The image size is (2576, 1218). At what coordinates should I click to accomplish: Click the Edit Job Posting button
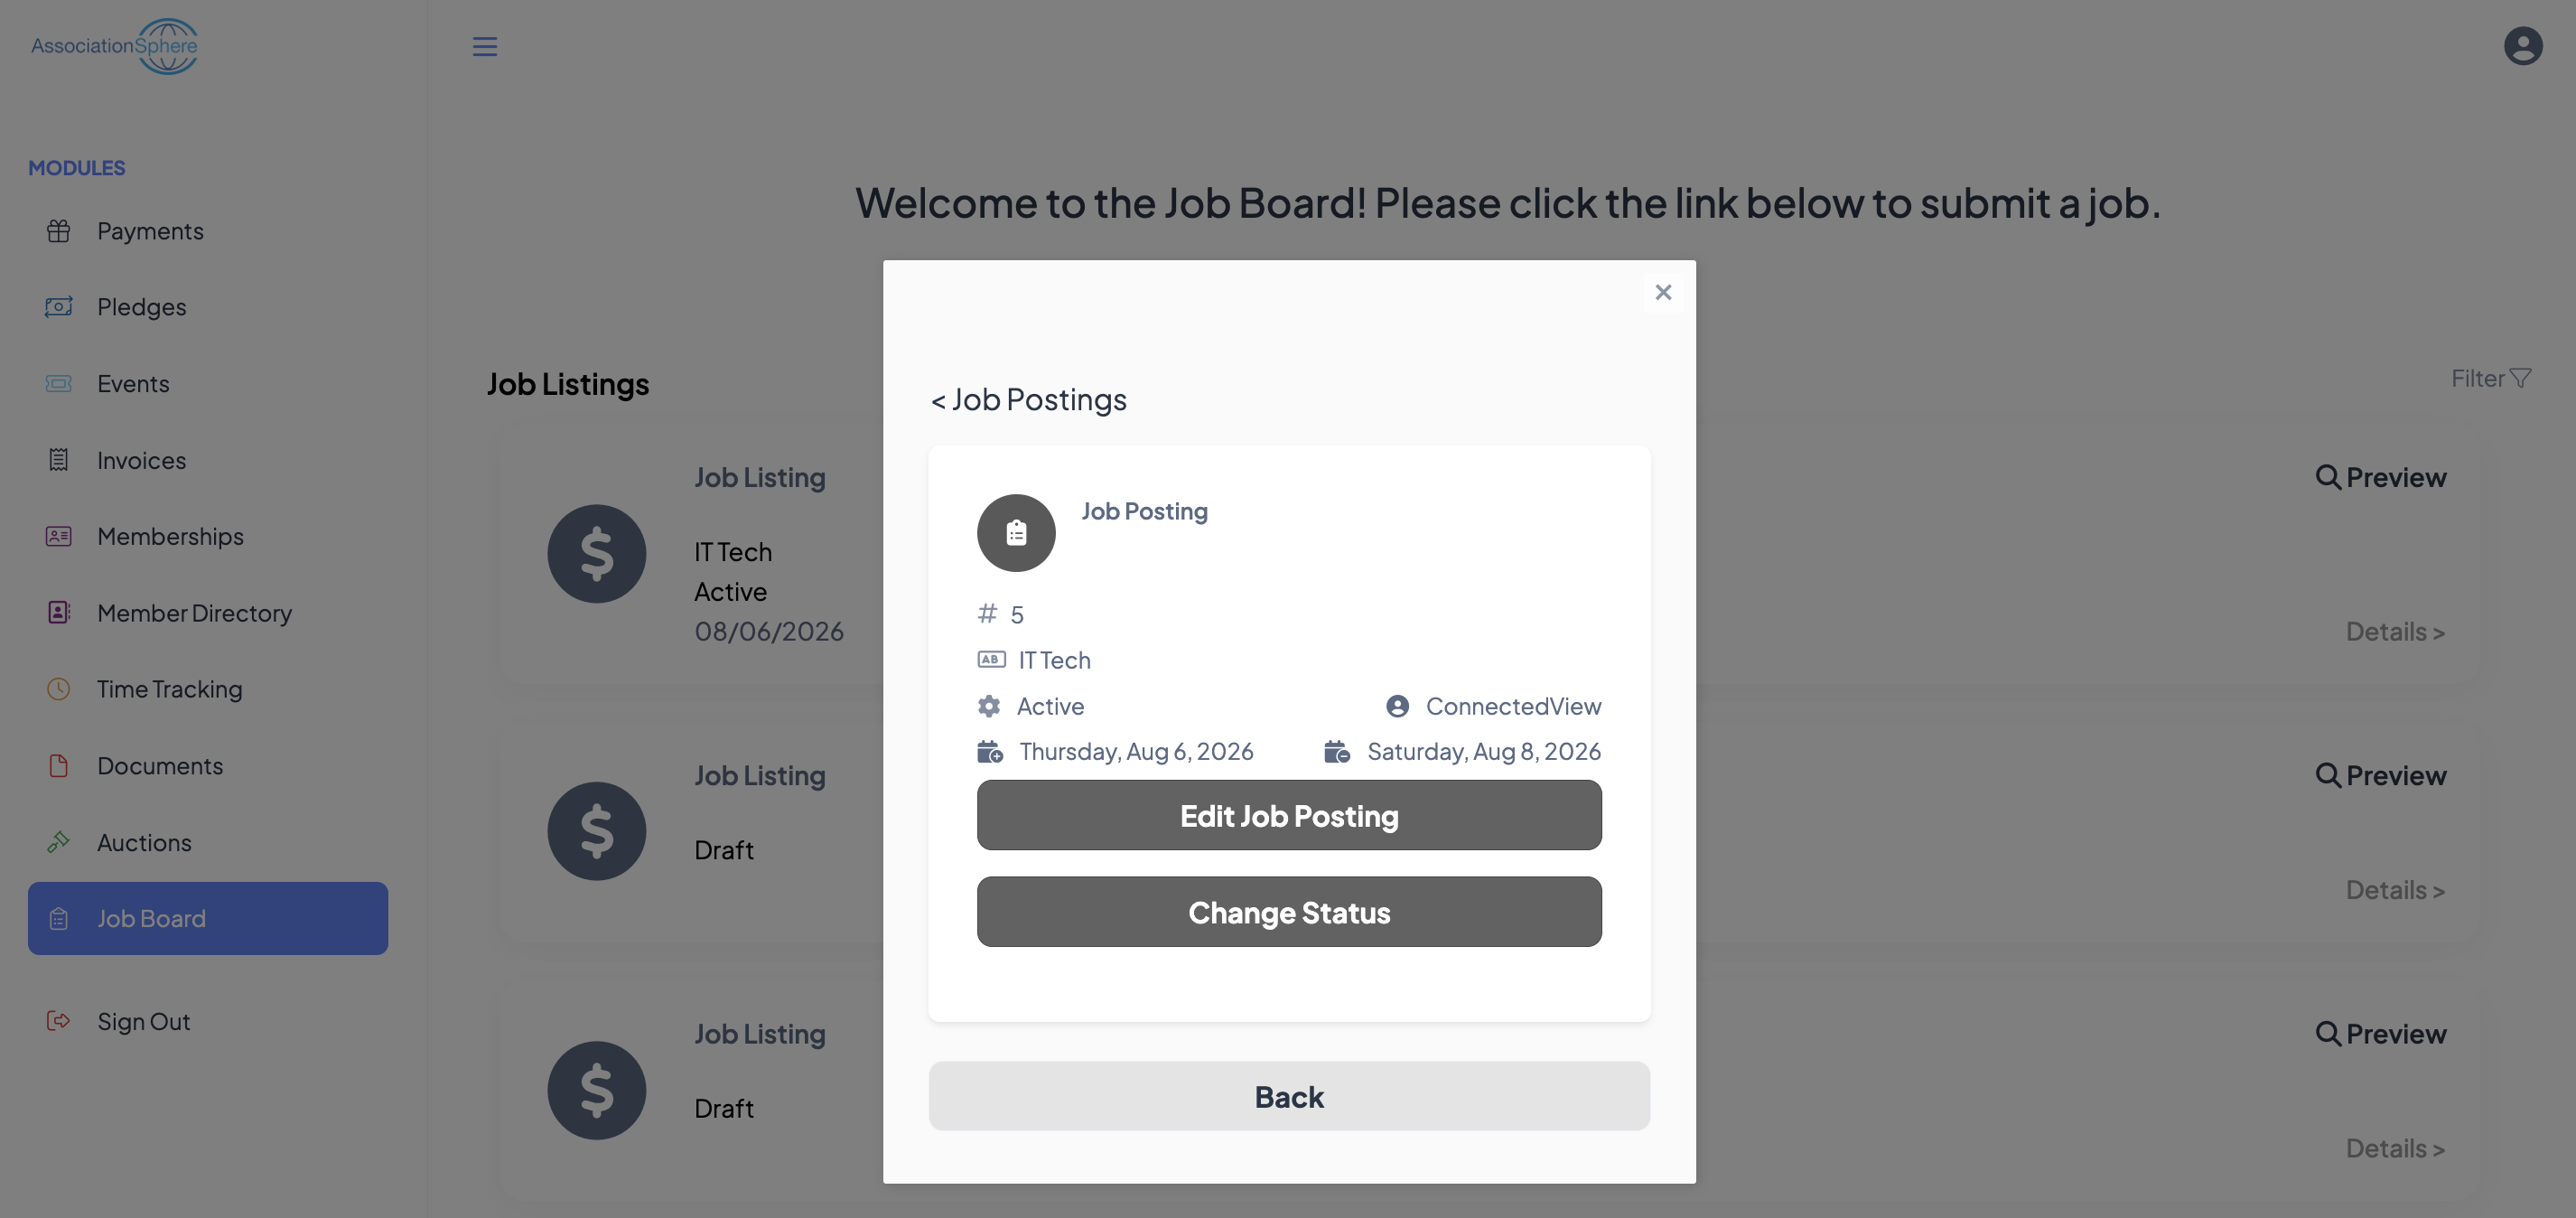(1289, 815)
